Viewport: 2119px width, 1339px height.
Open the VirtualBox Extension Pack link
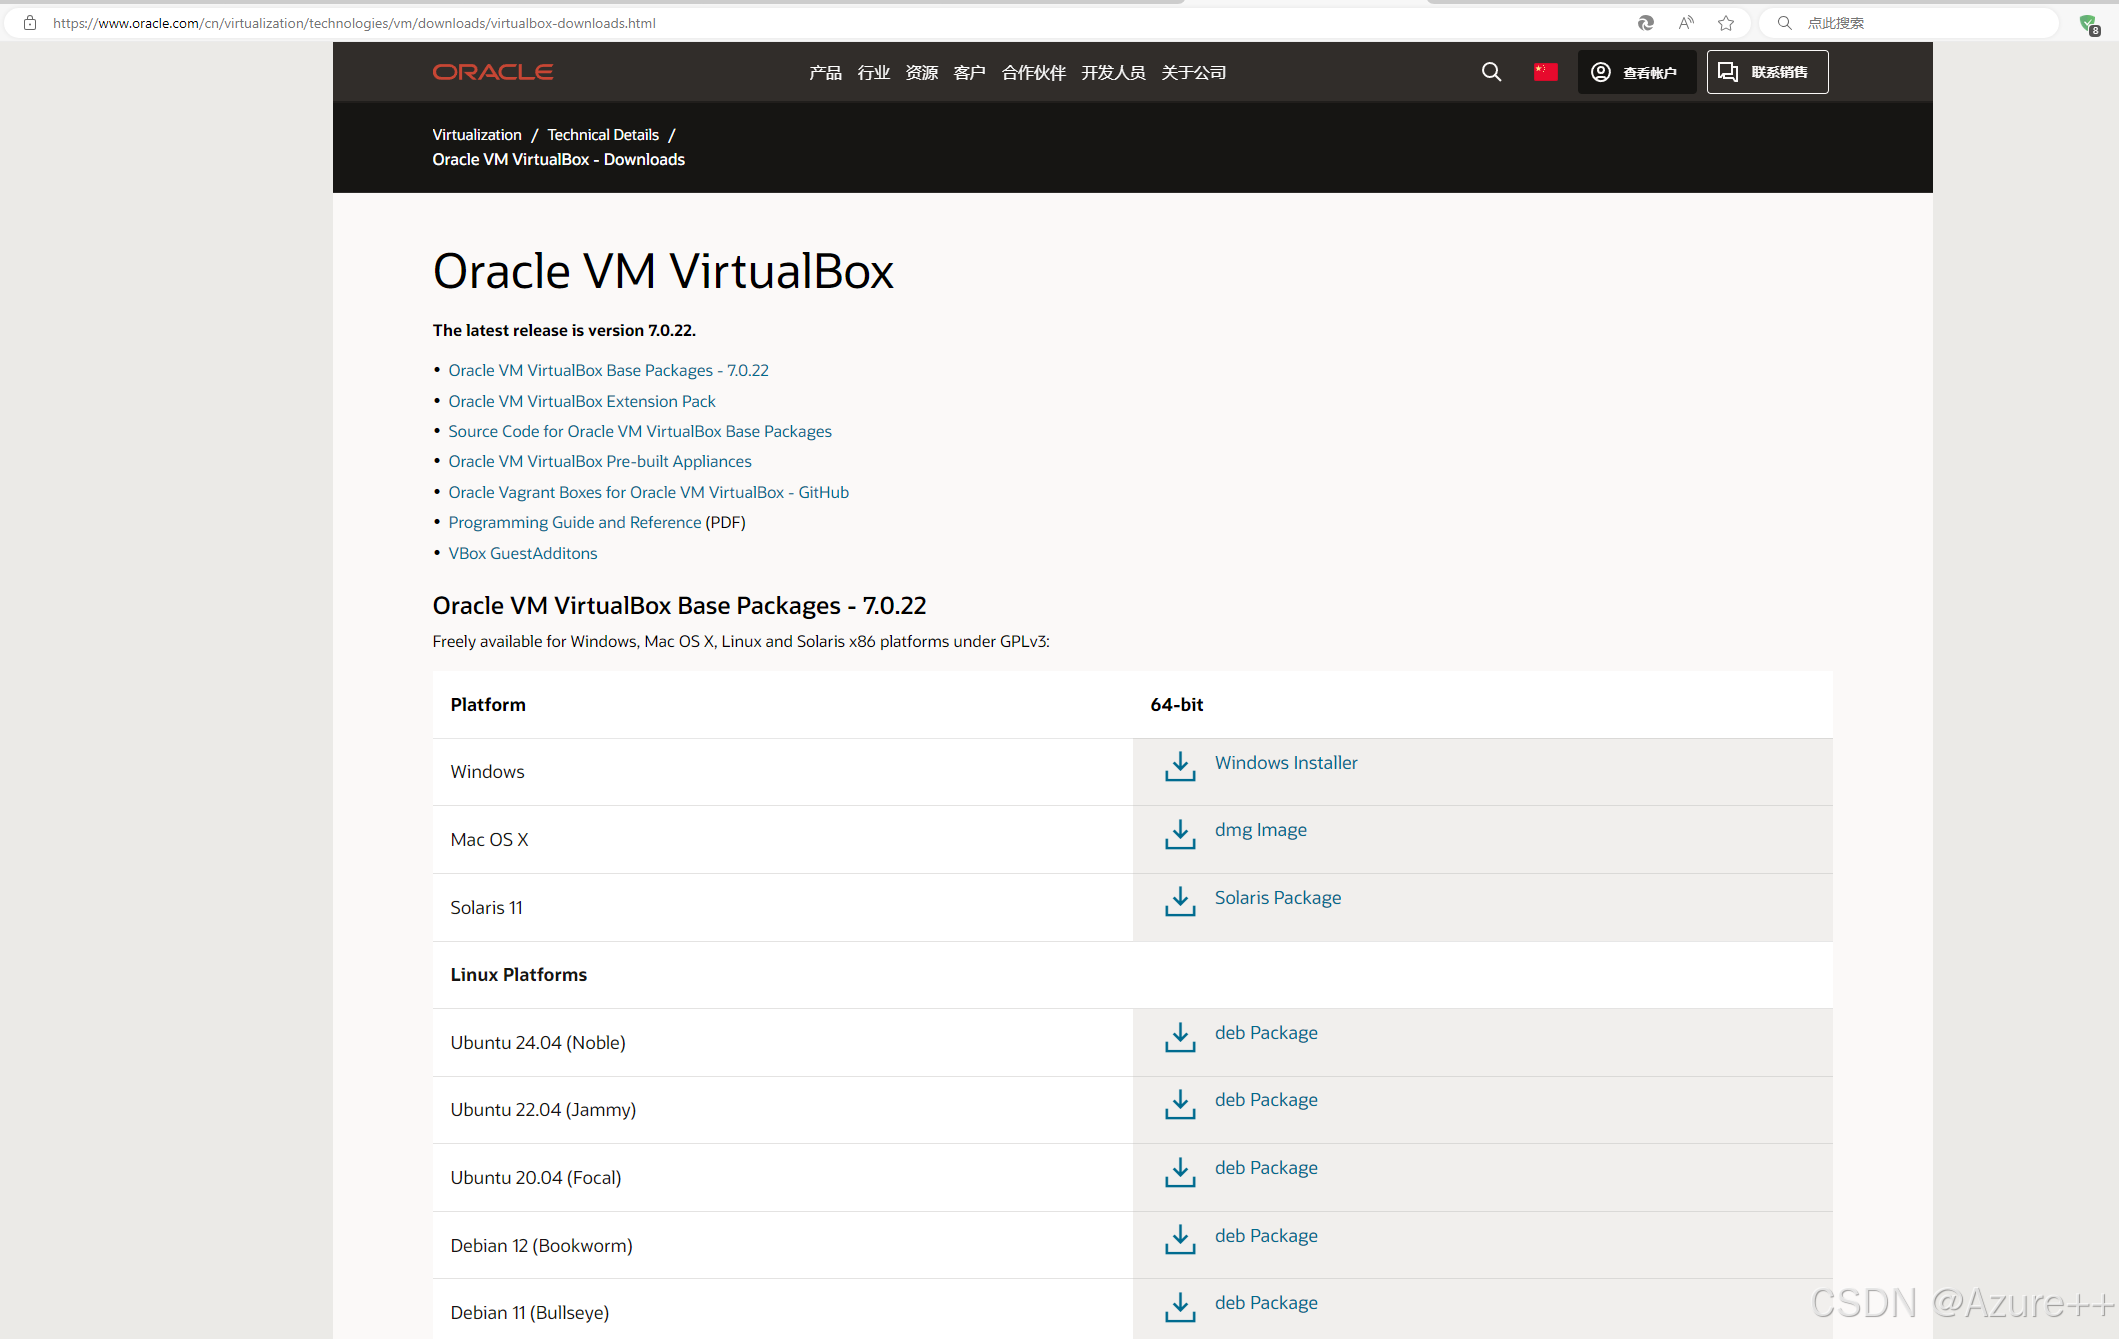[x=582, y=401]
